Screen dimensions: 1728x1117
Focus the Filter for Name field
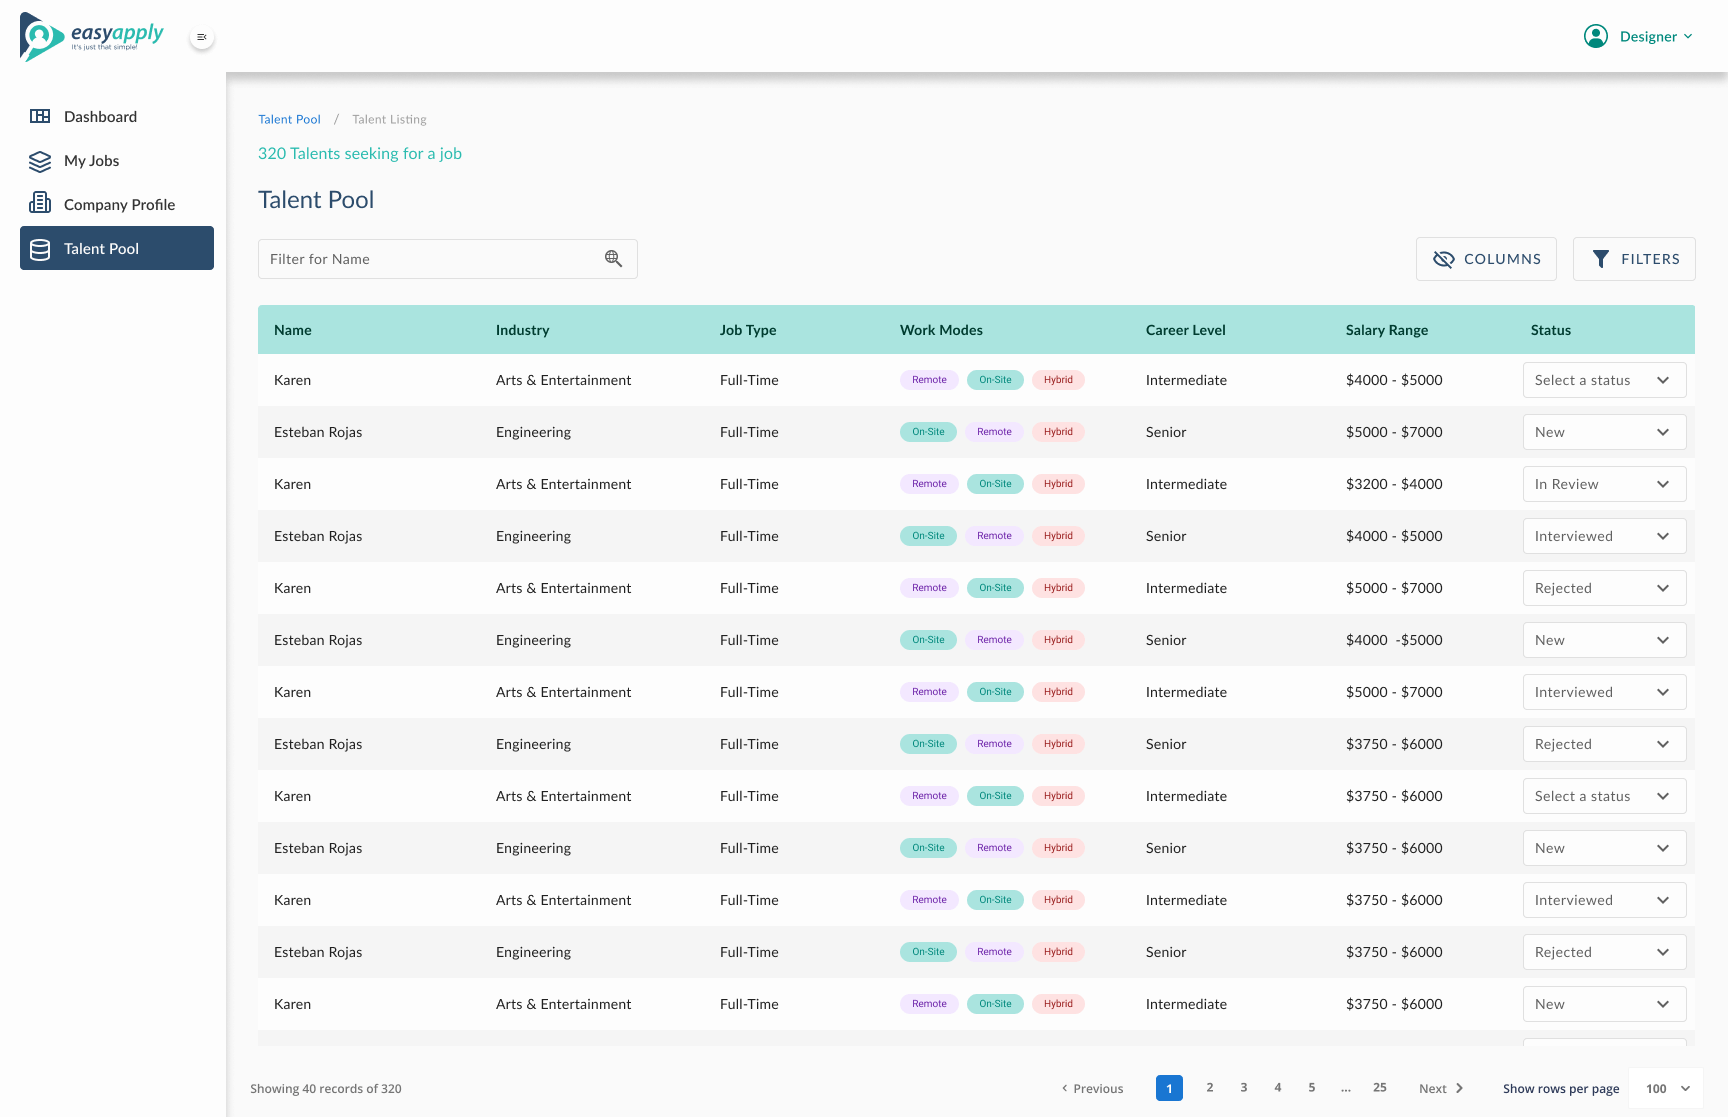pyautogui.click(x=430, y=259)
